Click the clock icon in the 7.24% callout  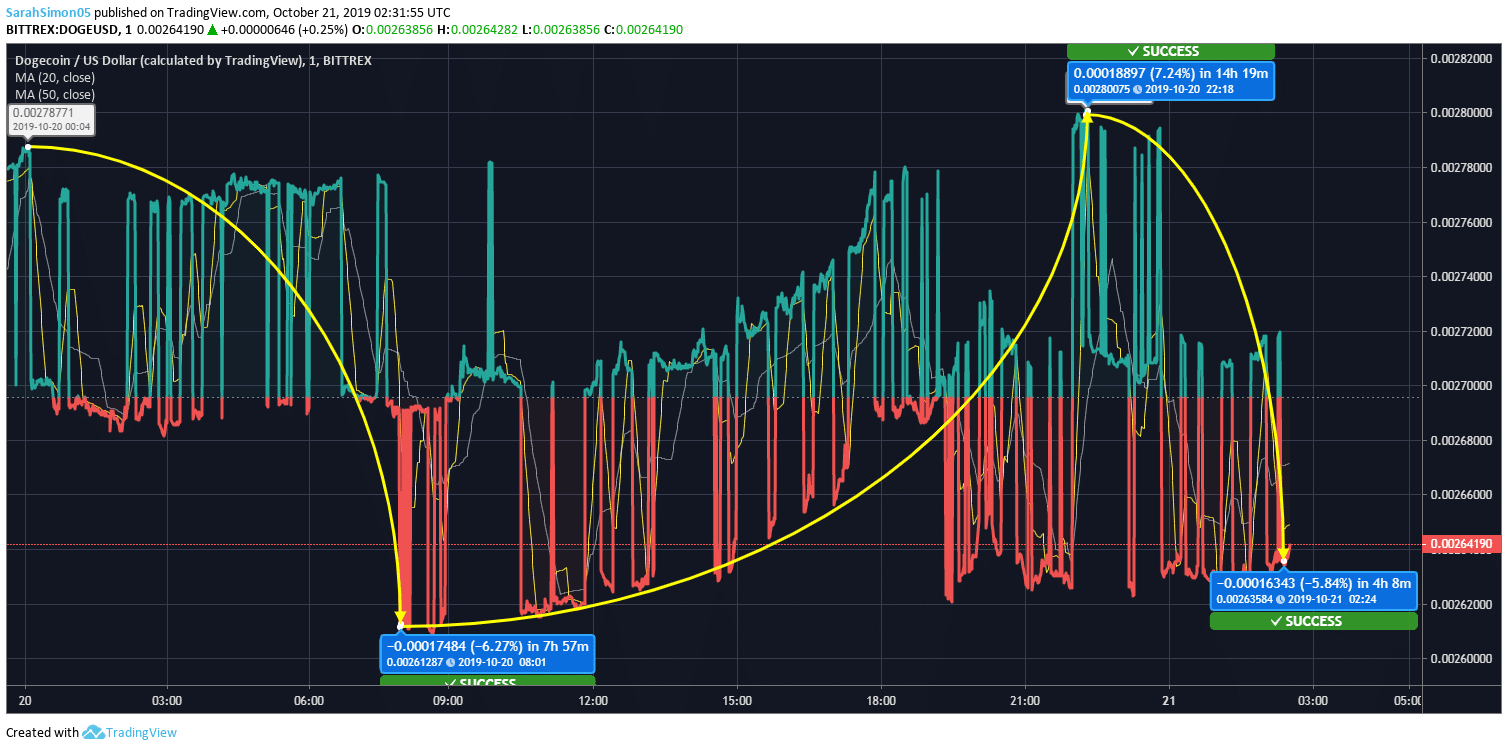[1138, 89]
